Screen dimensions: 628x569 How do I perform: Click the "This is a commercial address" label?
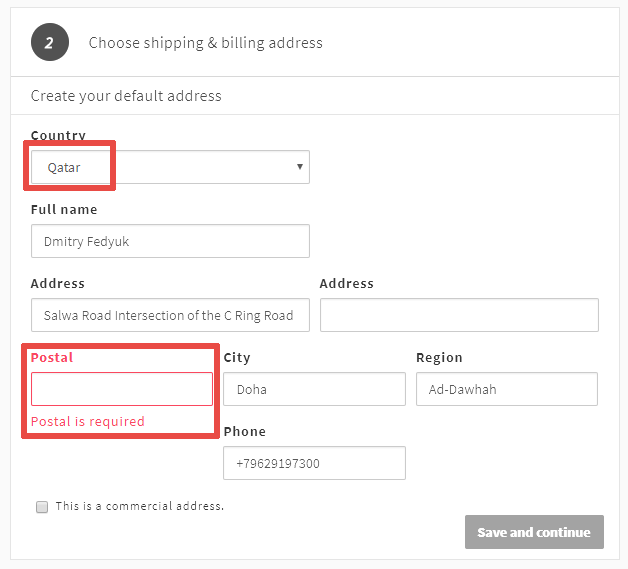click(x=140, y=506)
